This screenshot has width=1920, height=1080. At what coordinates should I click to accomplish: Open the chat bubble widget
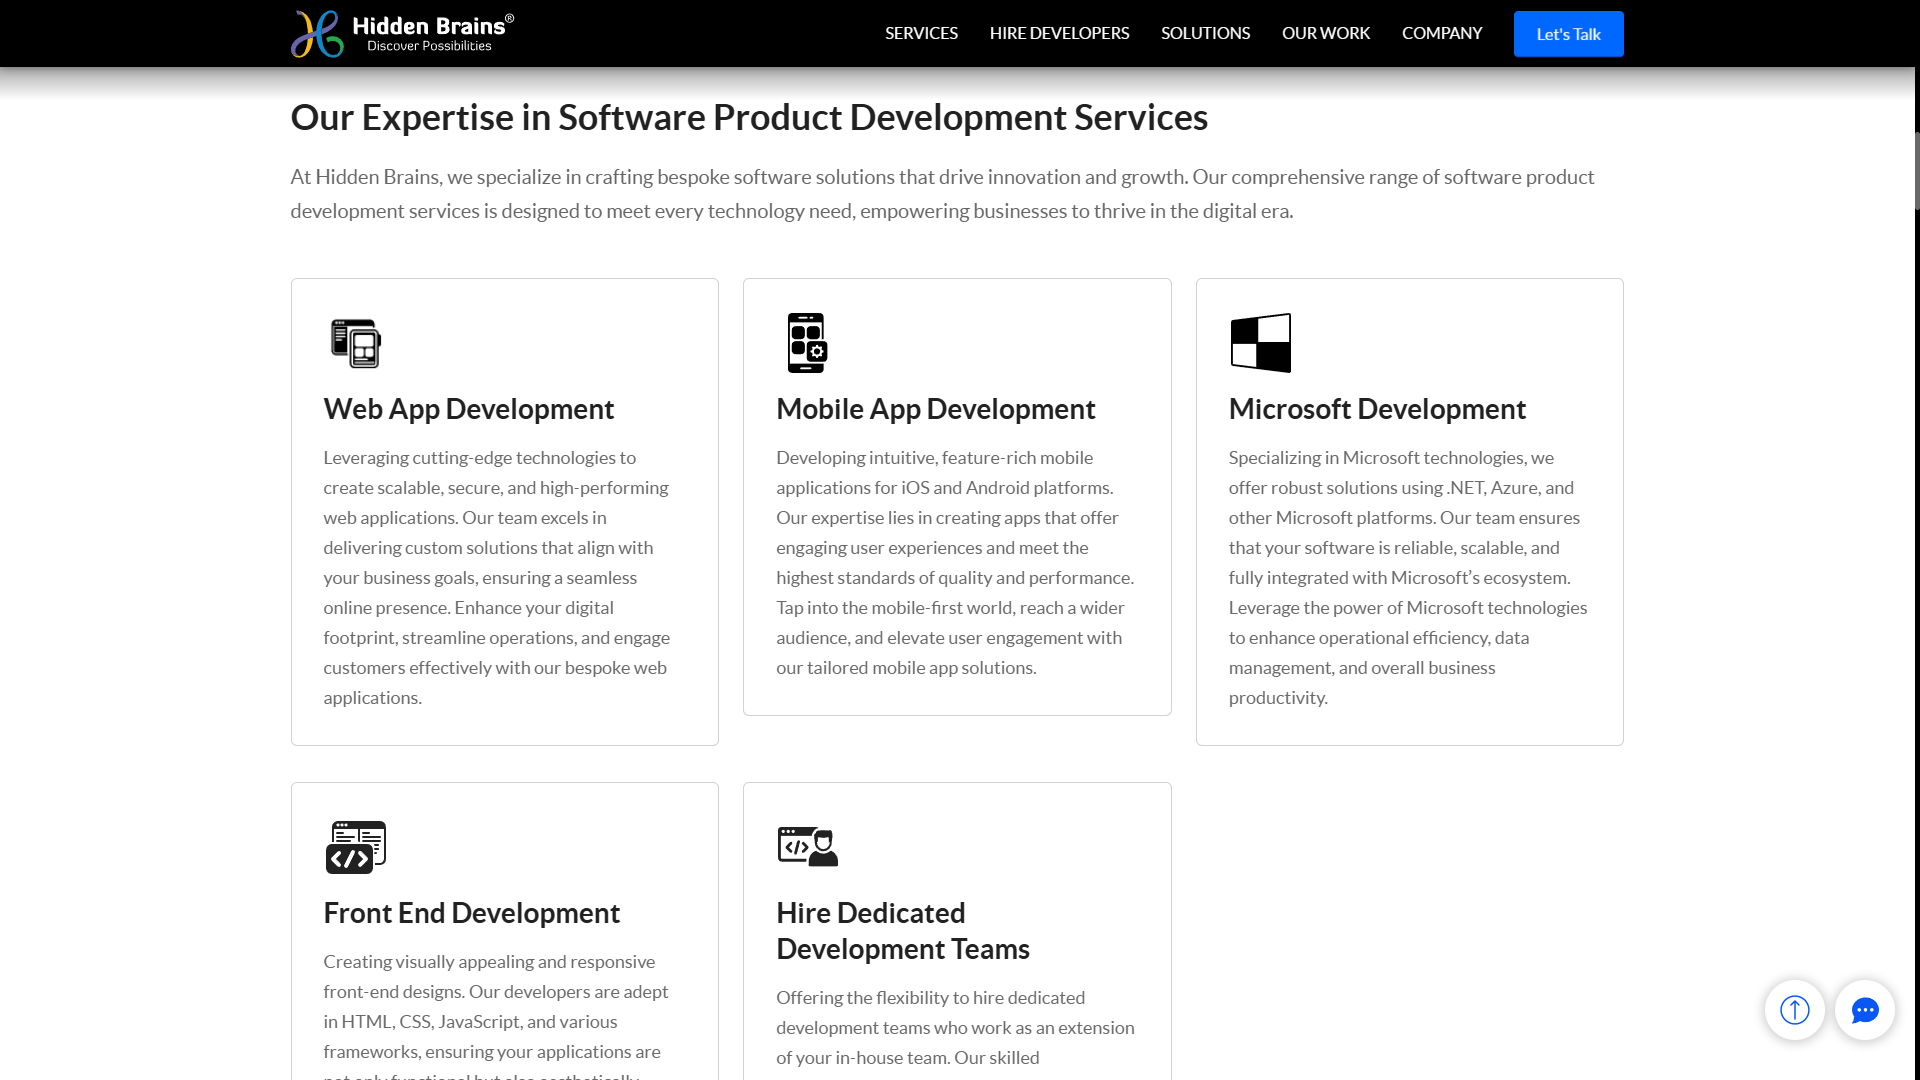1864,1010
